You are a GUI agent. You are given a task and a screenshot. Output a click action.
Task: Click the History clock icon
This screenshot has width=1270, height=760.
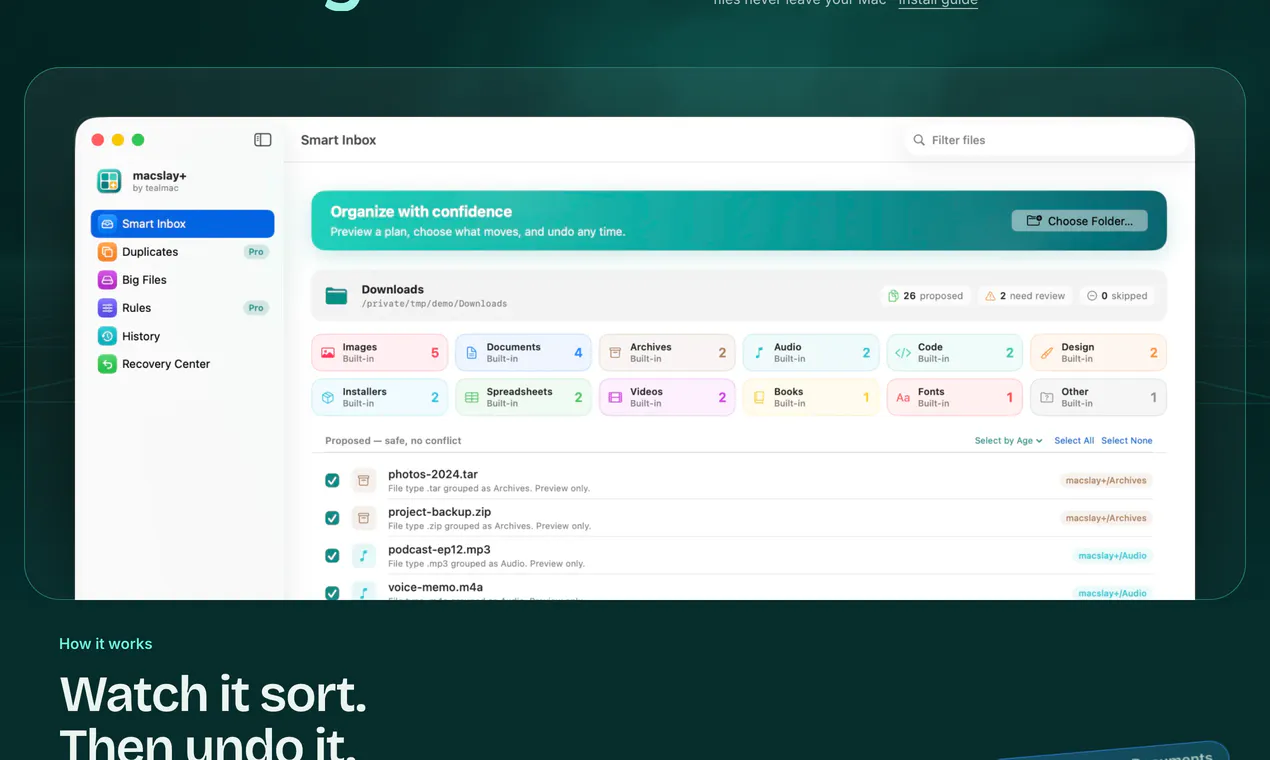tap(107, 336)
